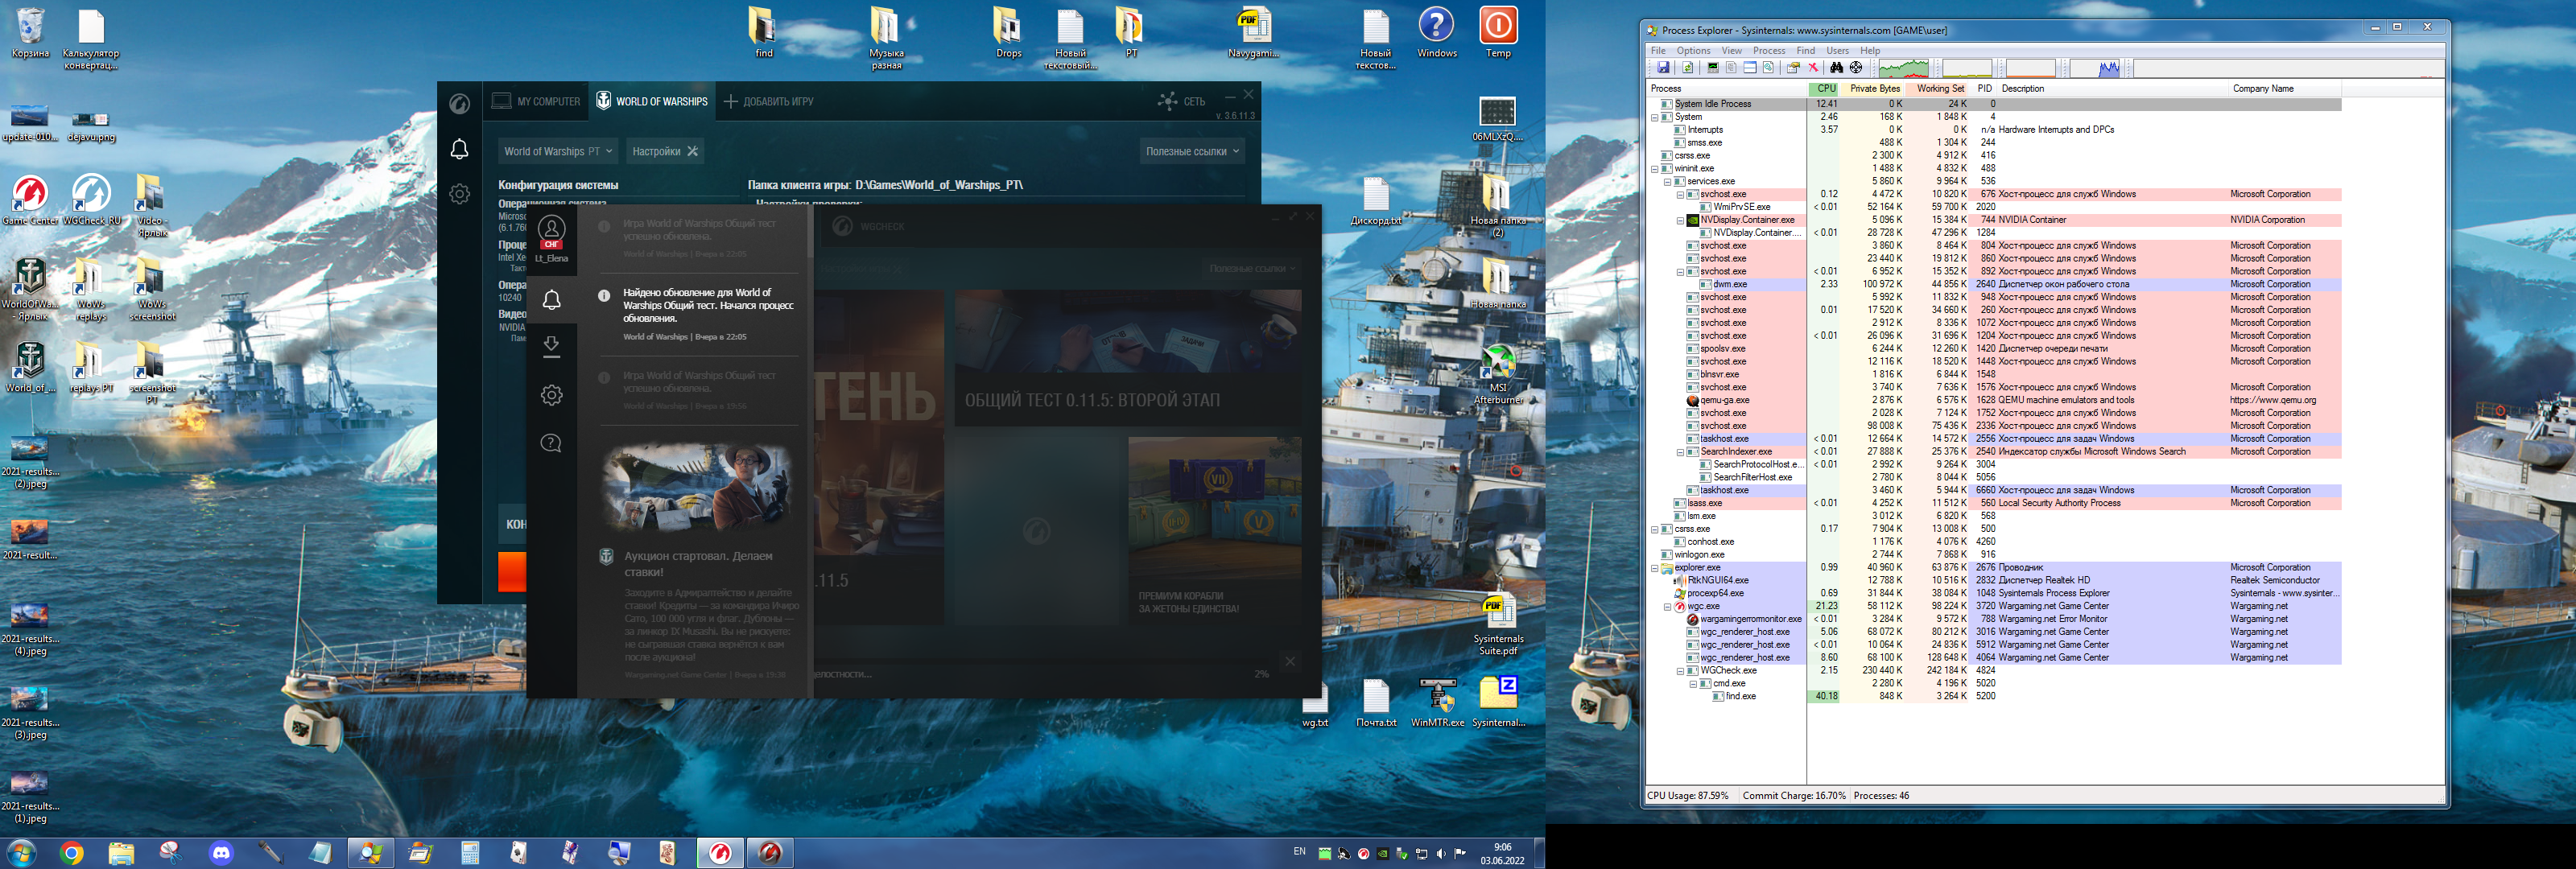Open the Game Center desktop shortcut

click(x=30, y=201)
